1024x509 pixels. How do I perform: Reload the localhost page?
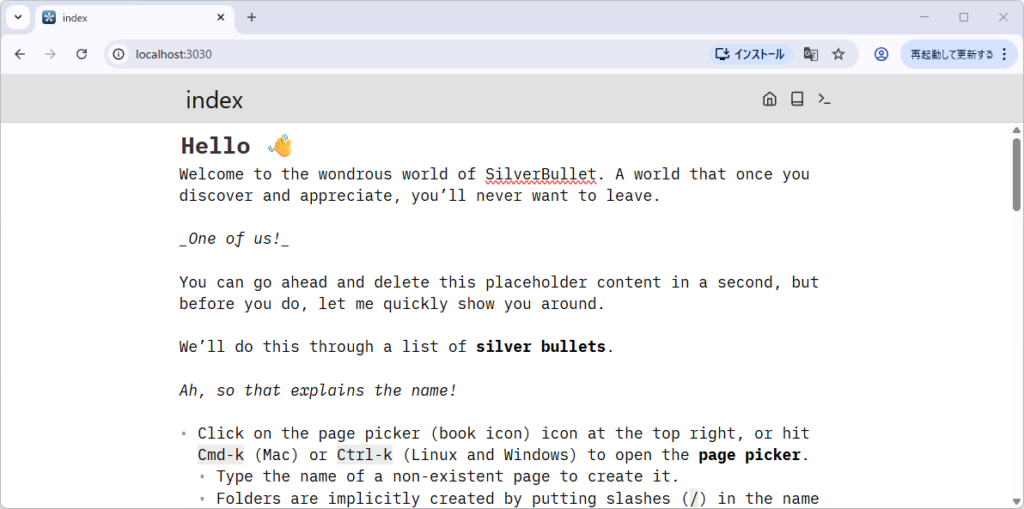pos(82,54)
